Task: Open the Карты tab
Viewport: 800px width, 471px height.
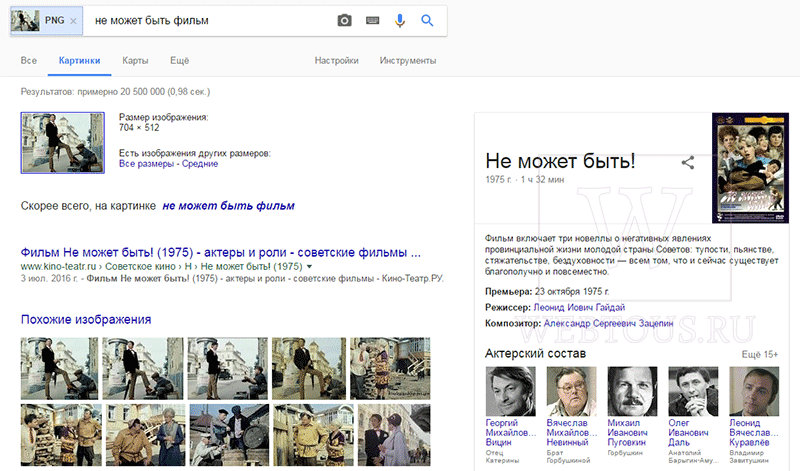Action: pyautogui.click(x=135, y=60)
